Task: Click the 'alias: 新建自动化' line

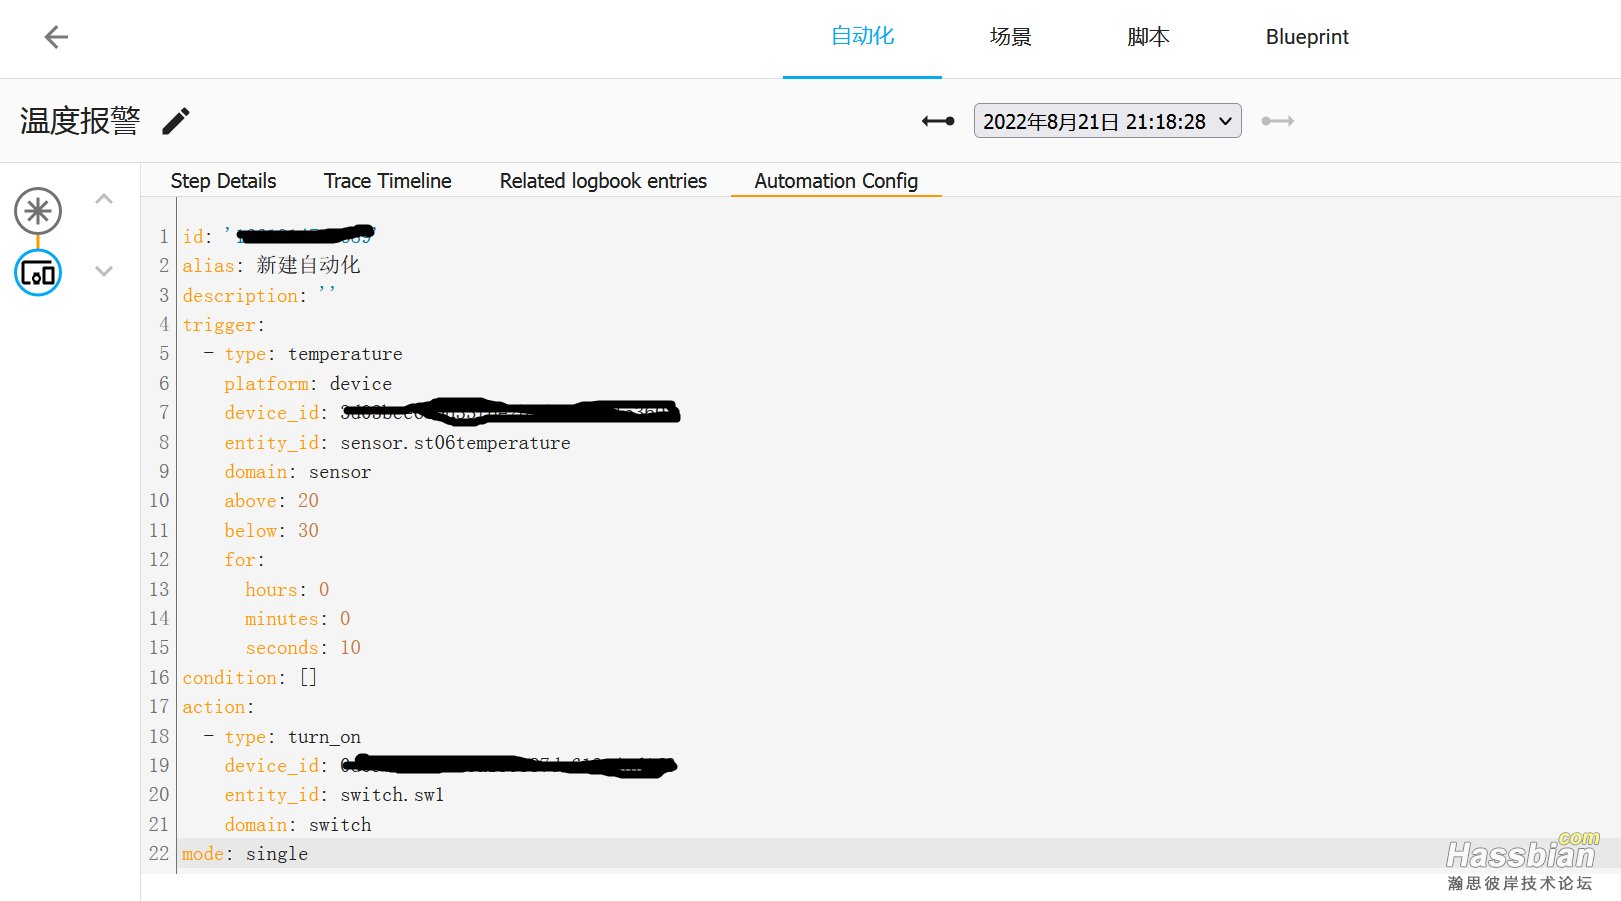Action: [x=271, y=265]
